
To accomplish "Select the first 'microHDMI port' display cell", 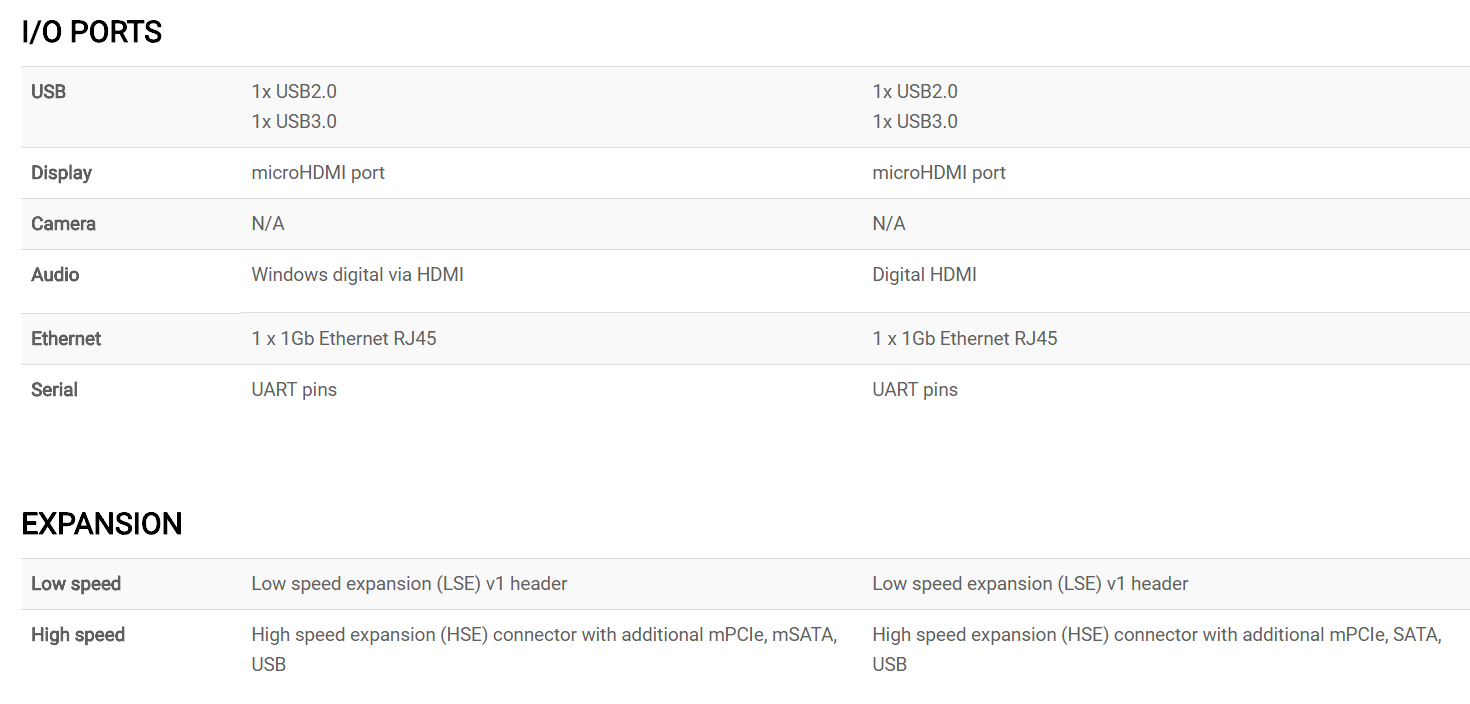I will [x=318, y=173].
